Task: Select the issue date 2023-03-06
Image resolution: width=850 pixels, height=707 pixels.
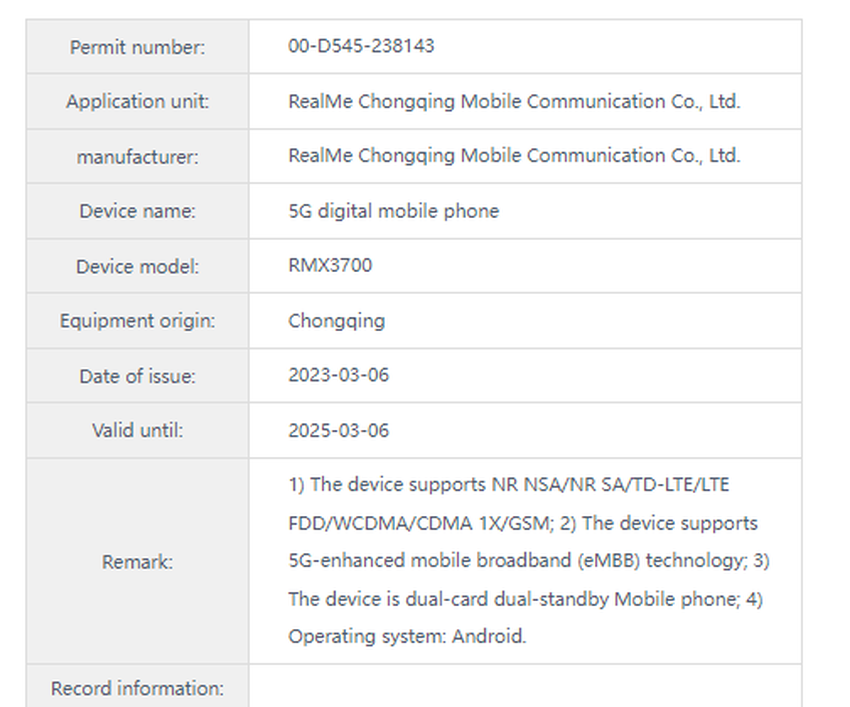Action: [x=338, y=376]
